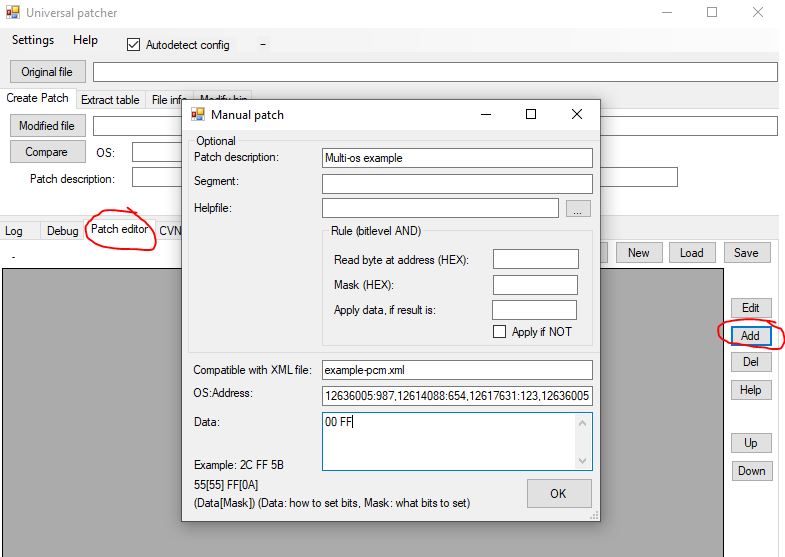Switch to the Extract table tab
785x557 pixels.
[110, 100]
